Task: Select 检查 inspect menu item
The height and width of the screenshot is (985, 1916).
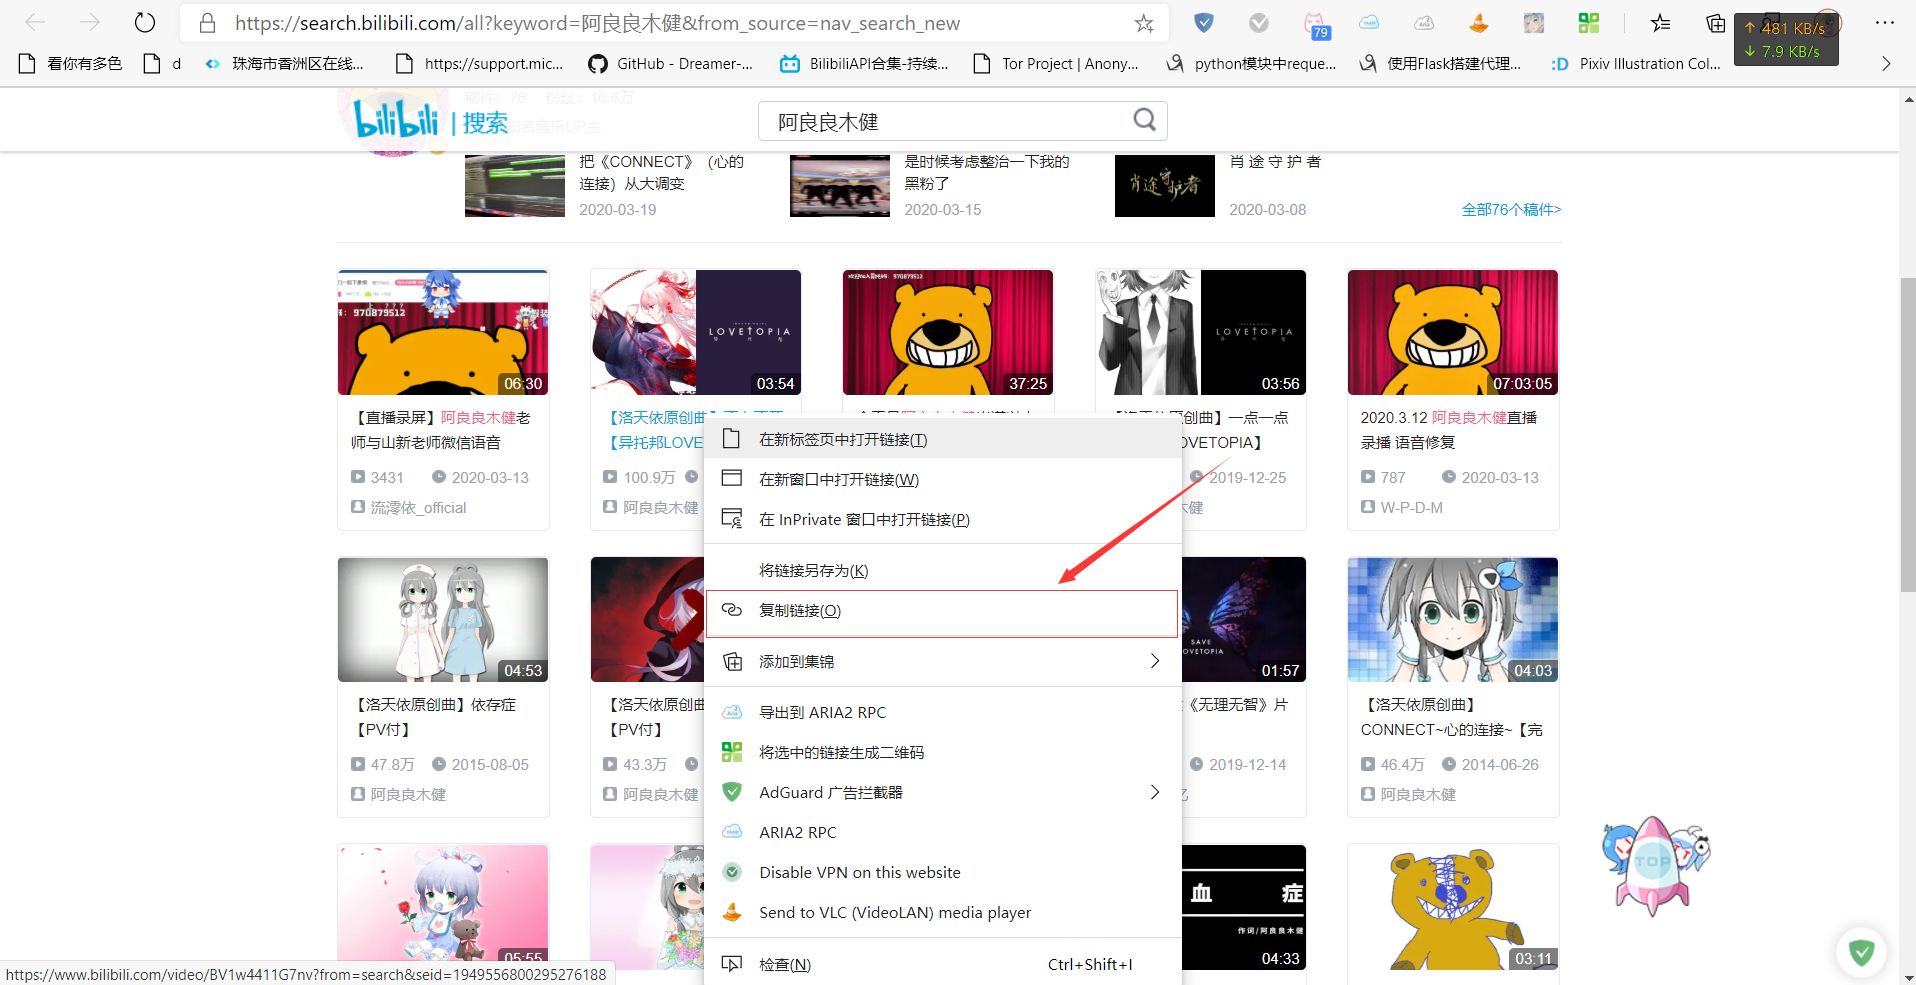Action: tap(943, 964)
